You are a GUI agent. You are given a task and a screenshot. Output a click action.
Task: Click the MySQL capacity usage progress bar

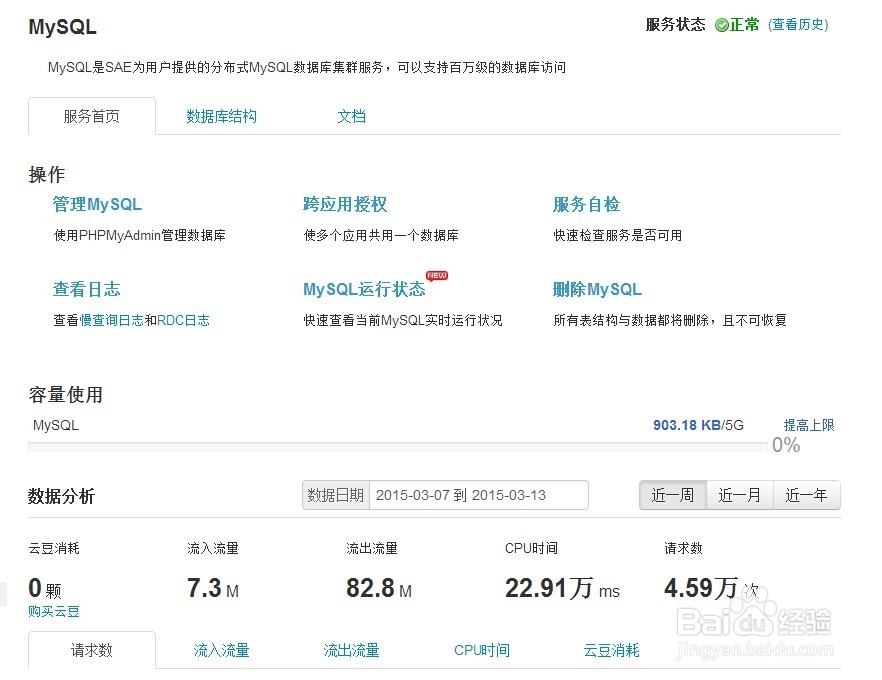point(400,445)
